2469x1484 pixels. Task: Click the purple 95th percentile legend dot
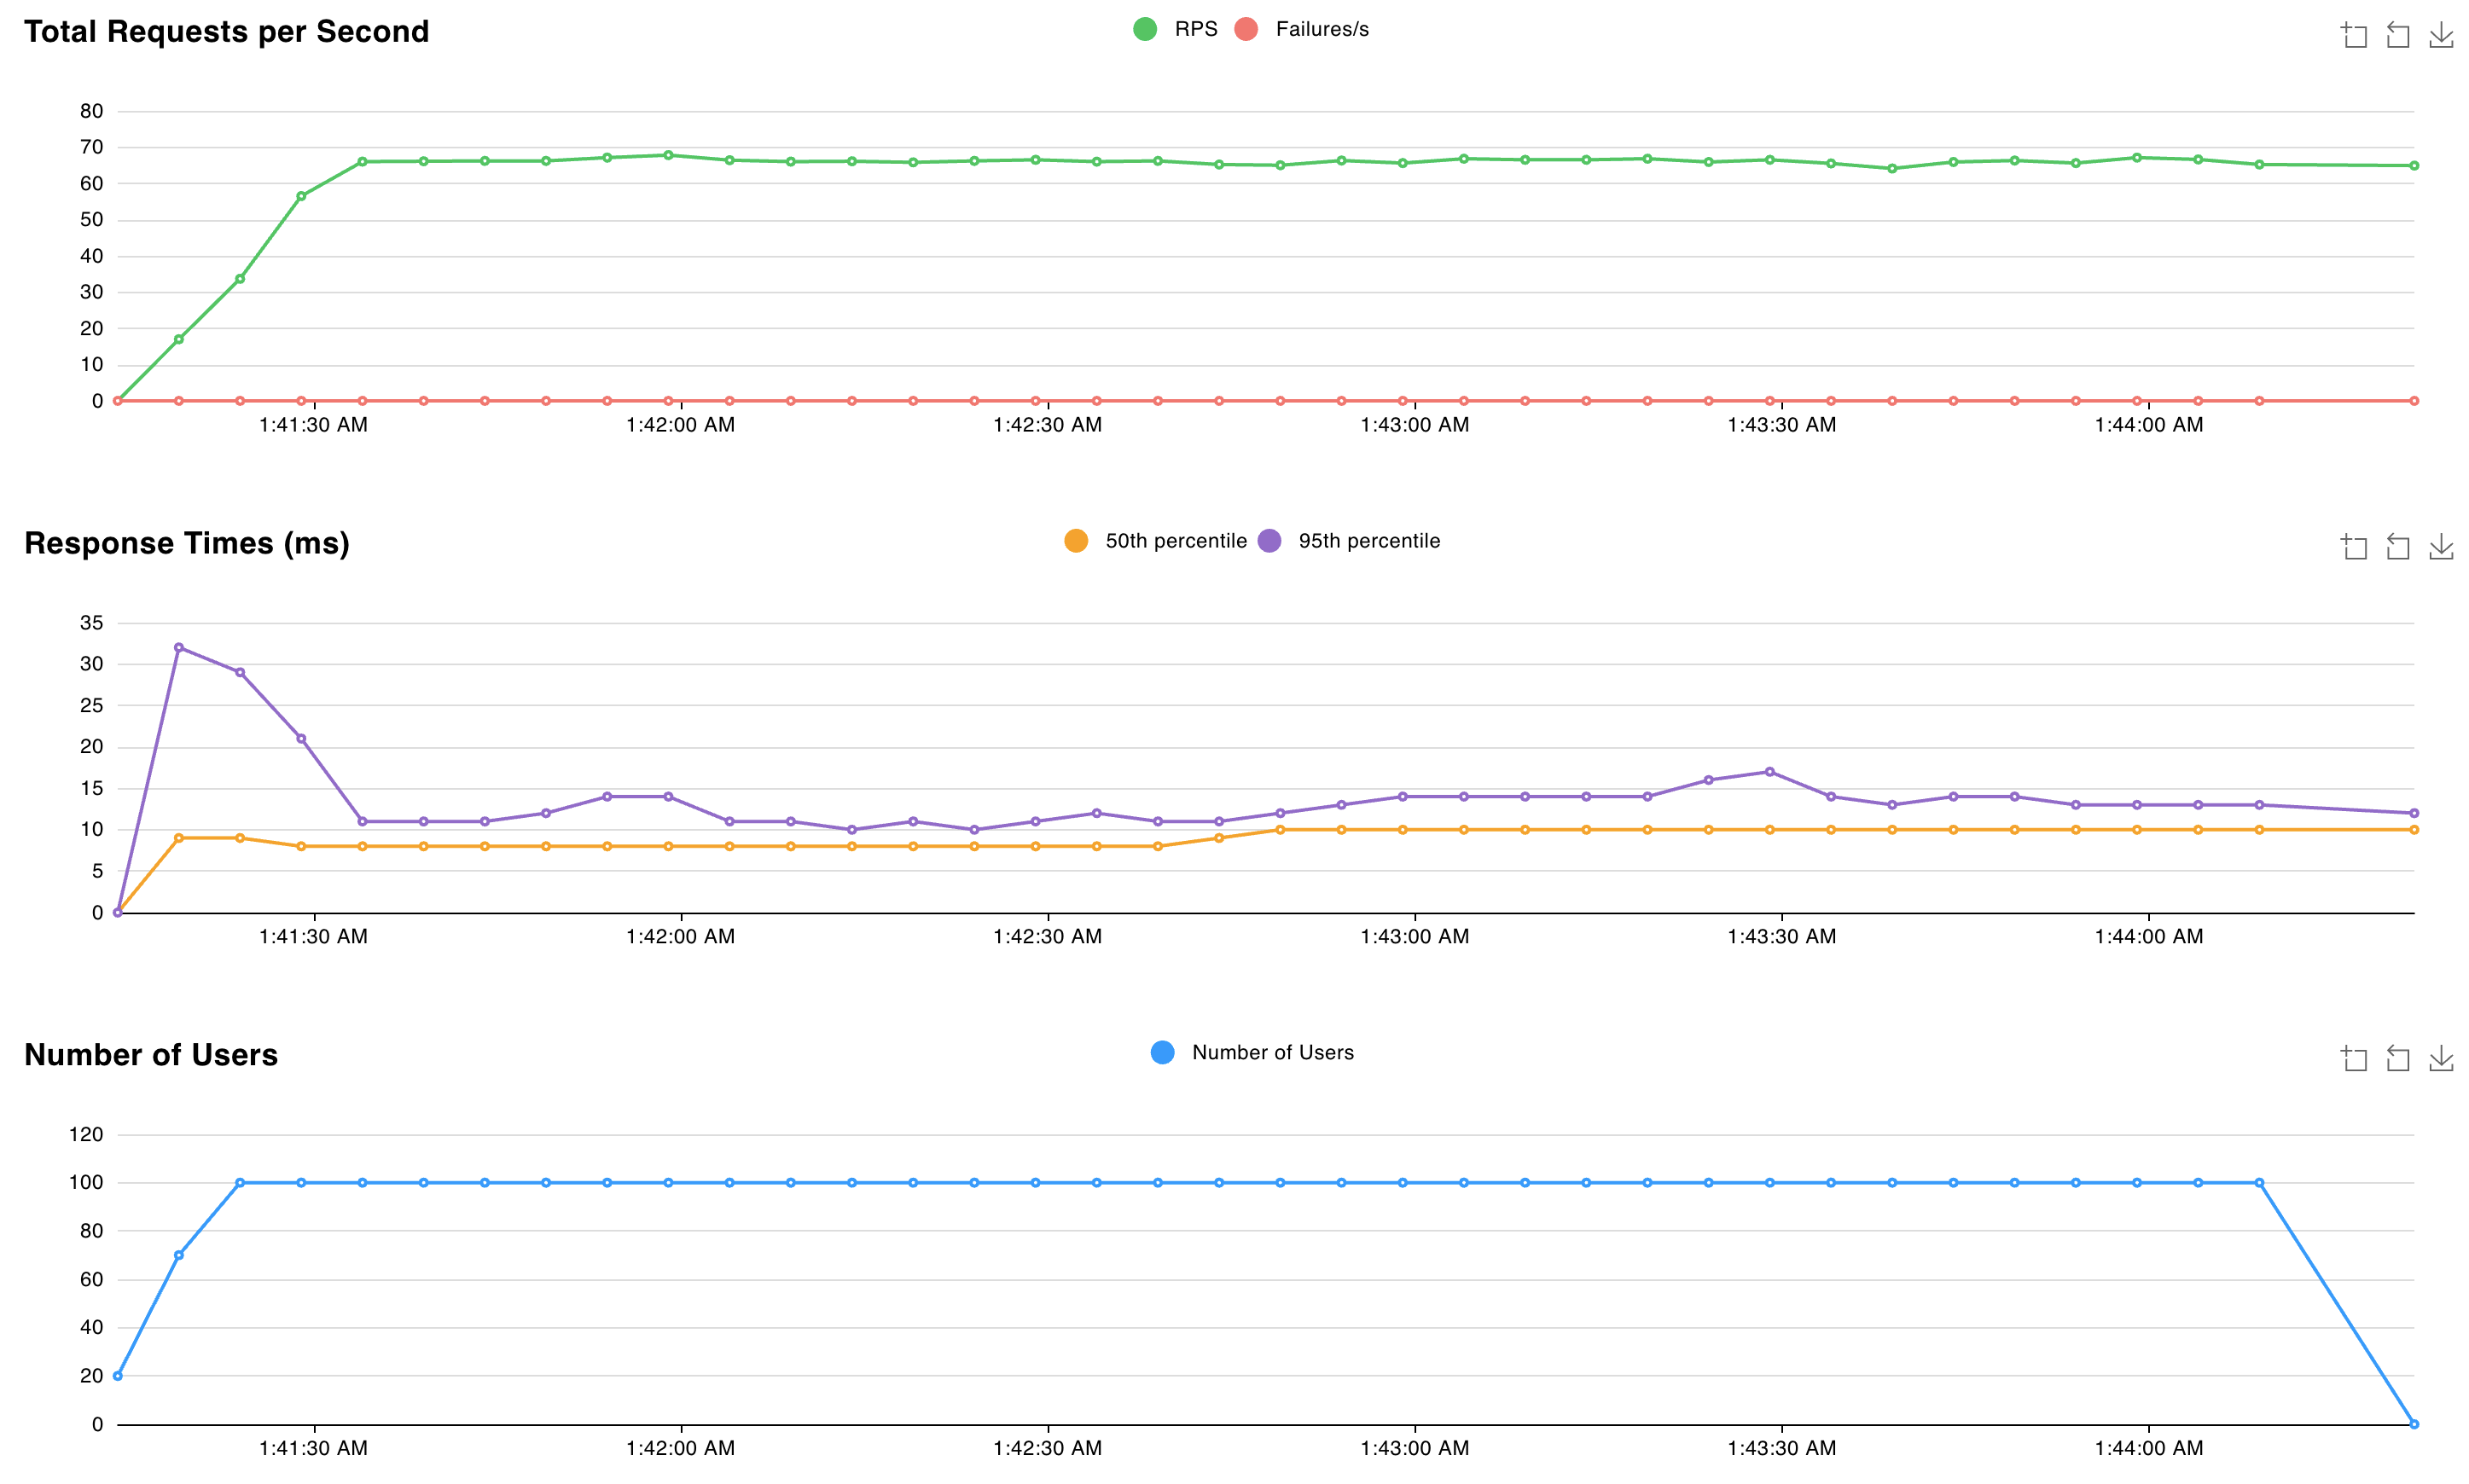click(x=1269, y=541)
